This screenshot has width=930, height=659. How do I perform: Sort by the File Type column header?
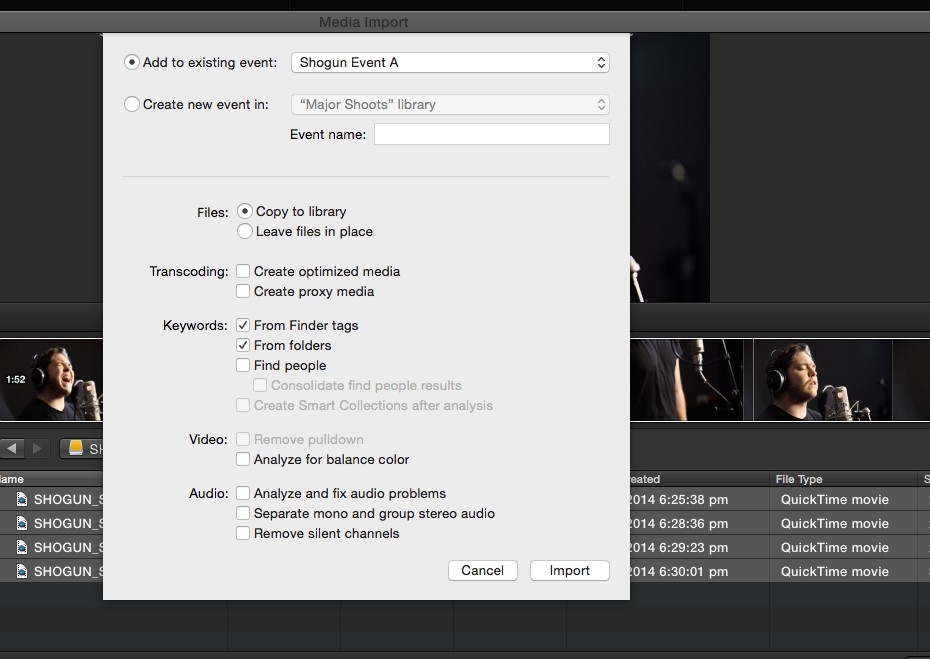(799, 479)
